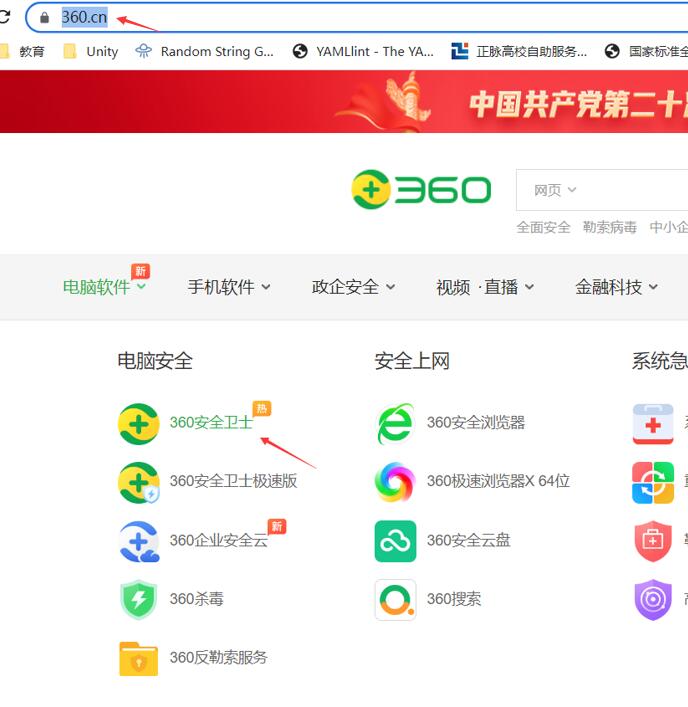Screen dimensions: 688x707
Task: Open the 360安全卫士极速版 icon
Action: click(138, 482)
